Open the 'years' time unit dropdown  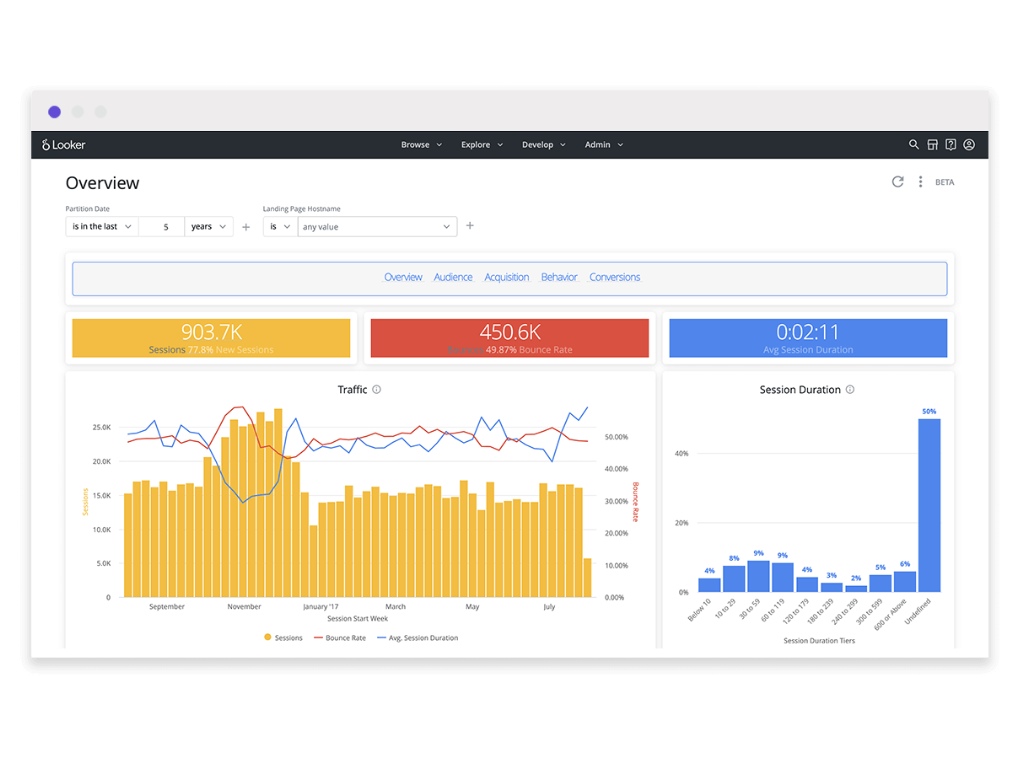208,226
